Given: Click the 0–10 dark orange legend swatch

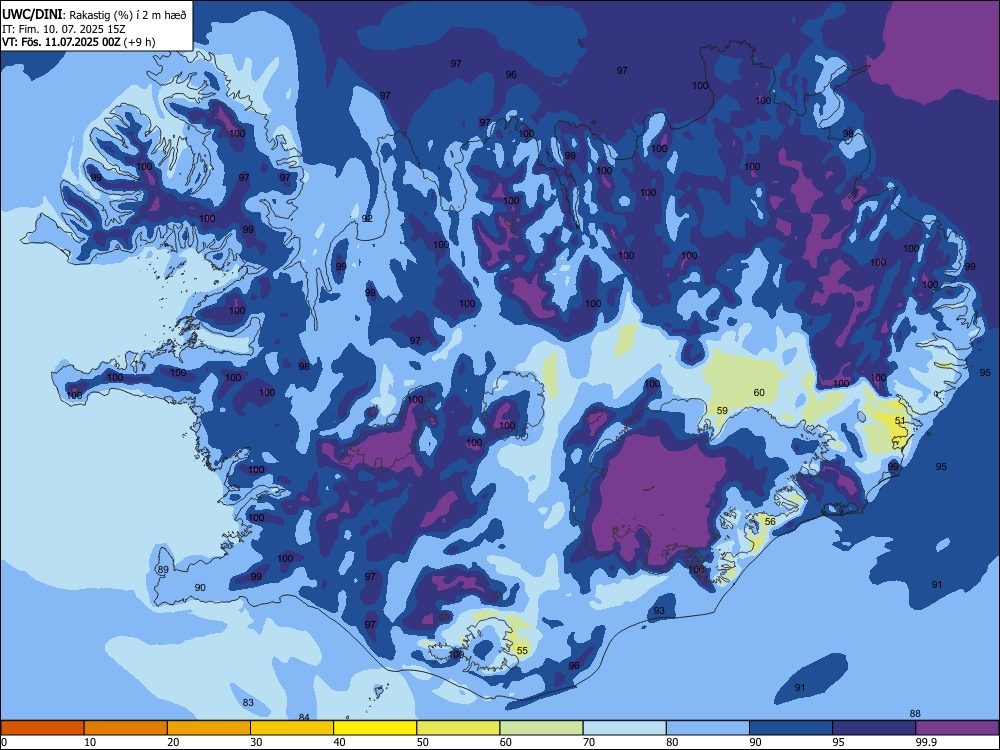Looking at the screenshot, I should [x=42, y=728].
